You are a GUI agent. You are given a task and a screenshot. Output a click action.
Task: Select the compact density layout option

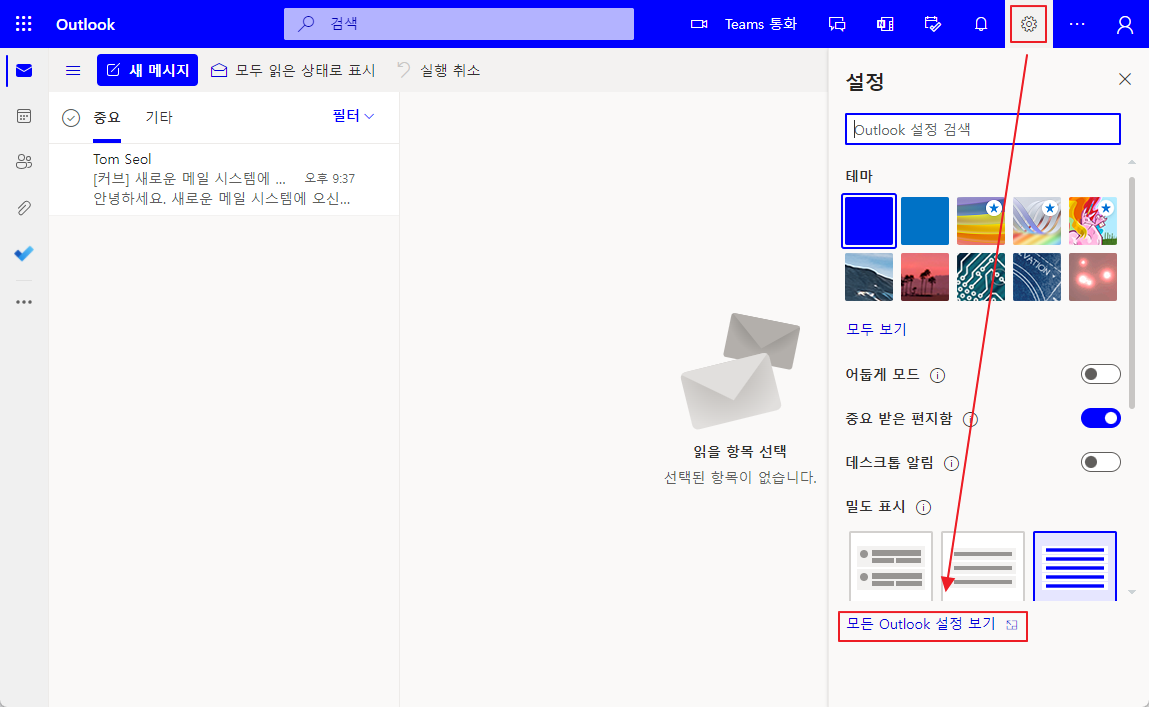pos(1075,566)
